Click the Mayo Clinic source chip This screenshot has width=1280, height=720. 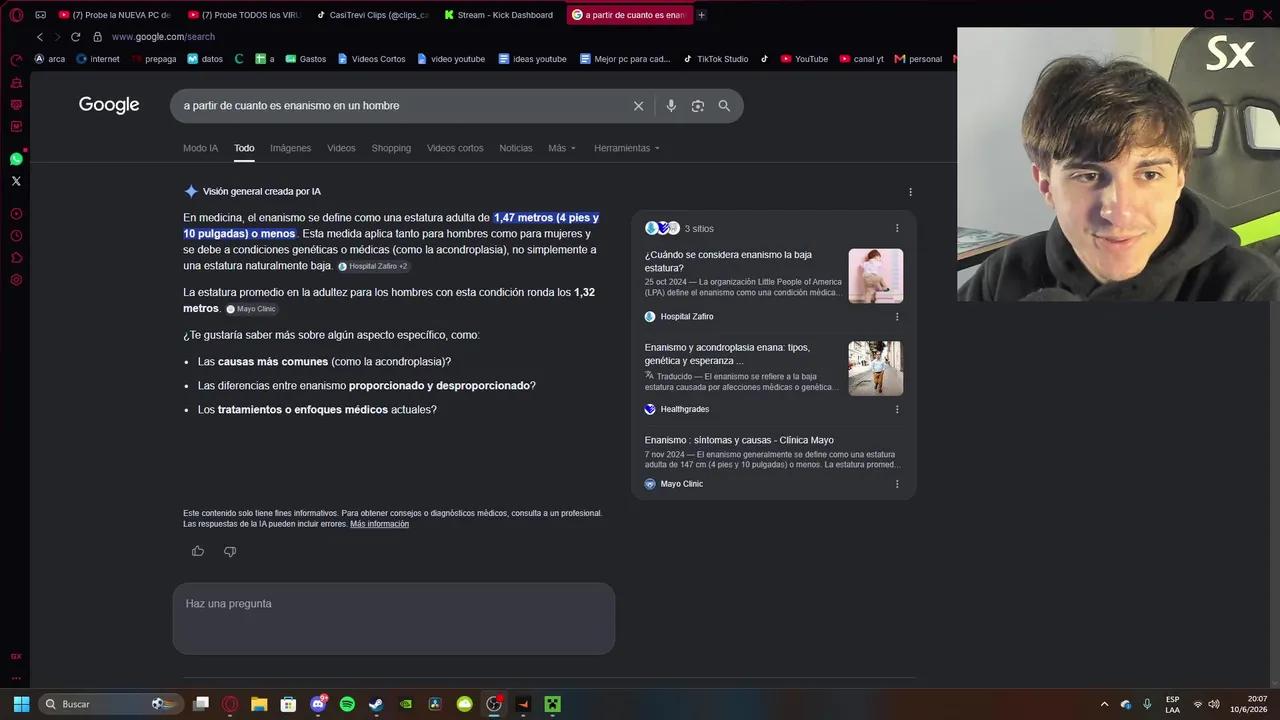coord(251,309)
